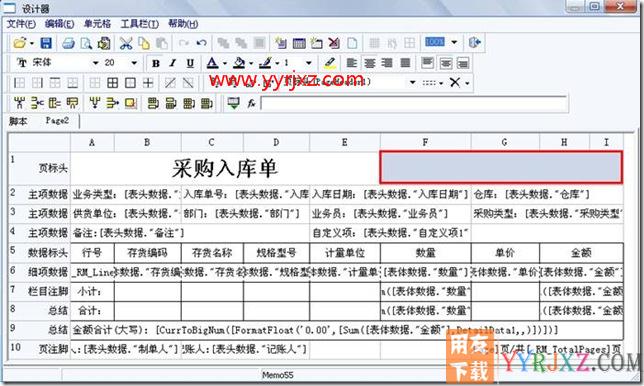Save the report with the floppy icon
The height and width of the screenshot is (386, 644).
pyautogui.click(x=46, y=43)
